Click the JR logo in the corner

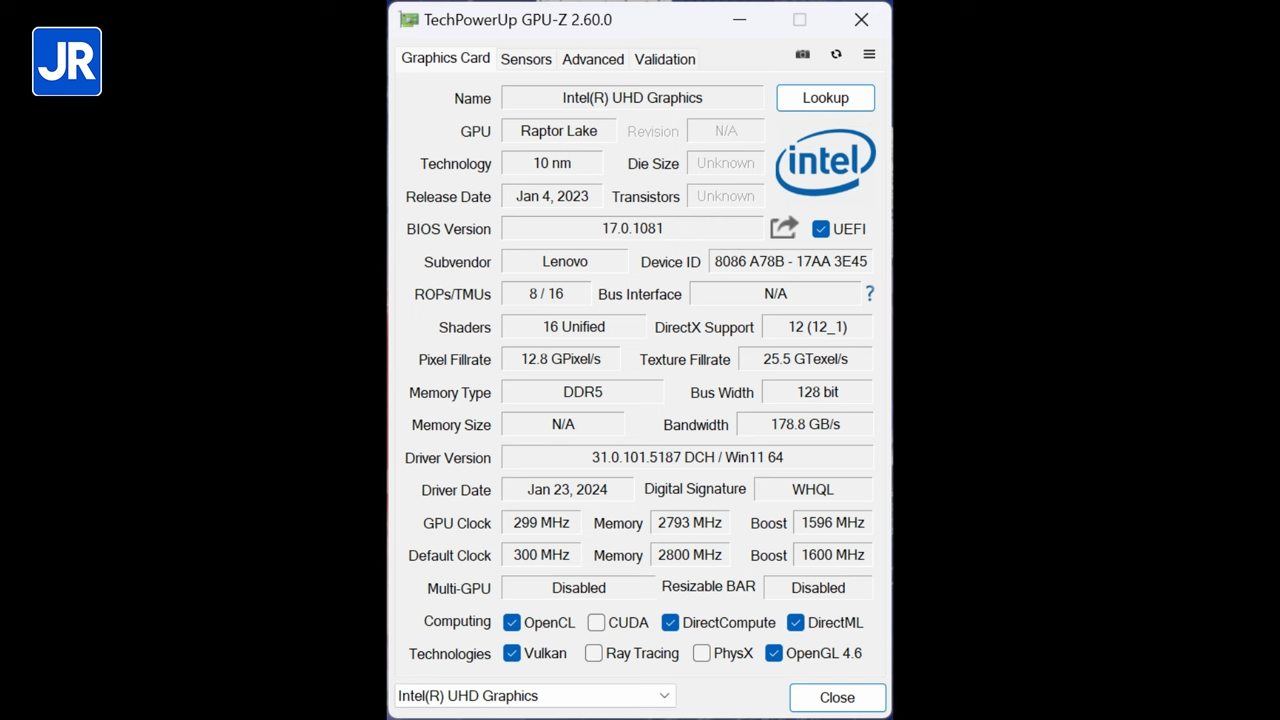tap(66, 61)
